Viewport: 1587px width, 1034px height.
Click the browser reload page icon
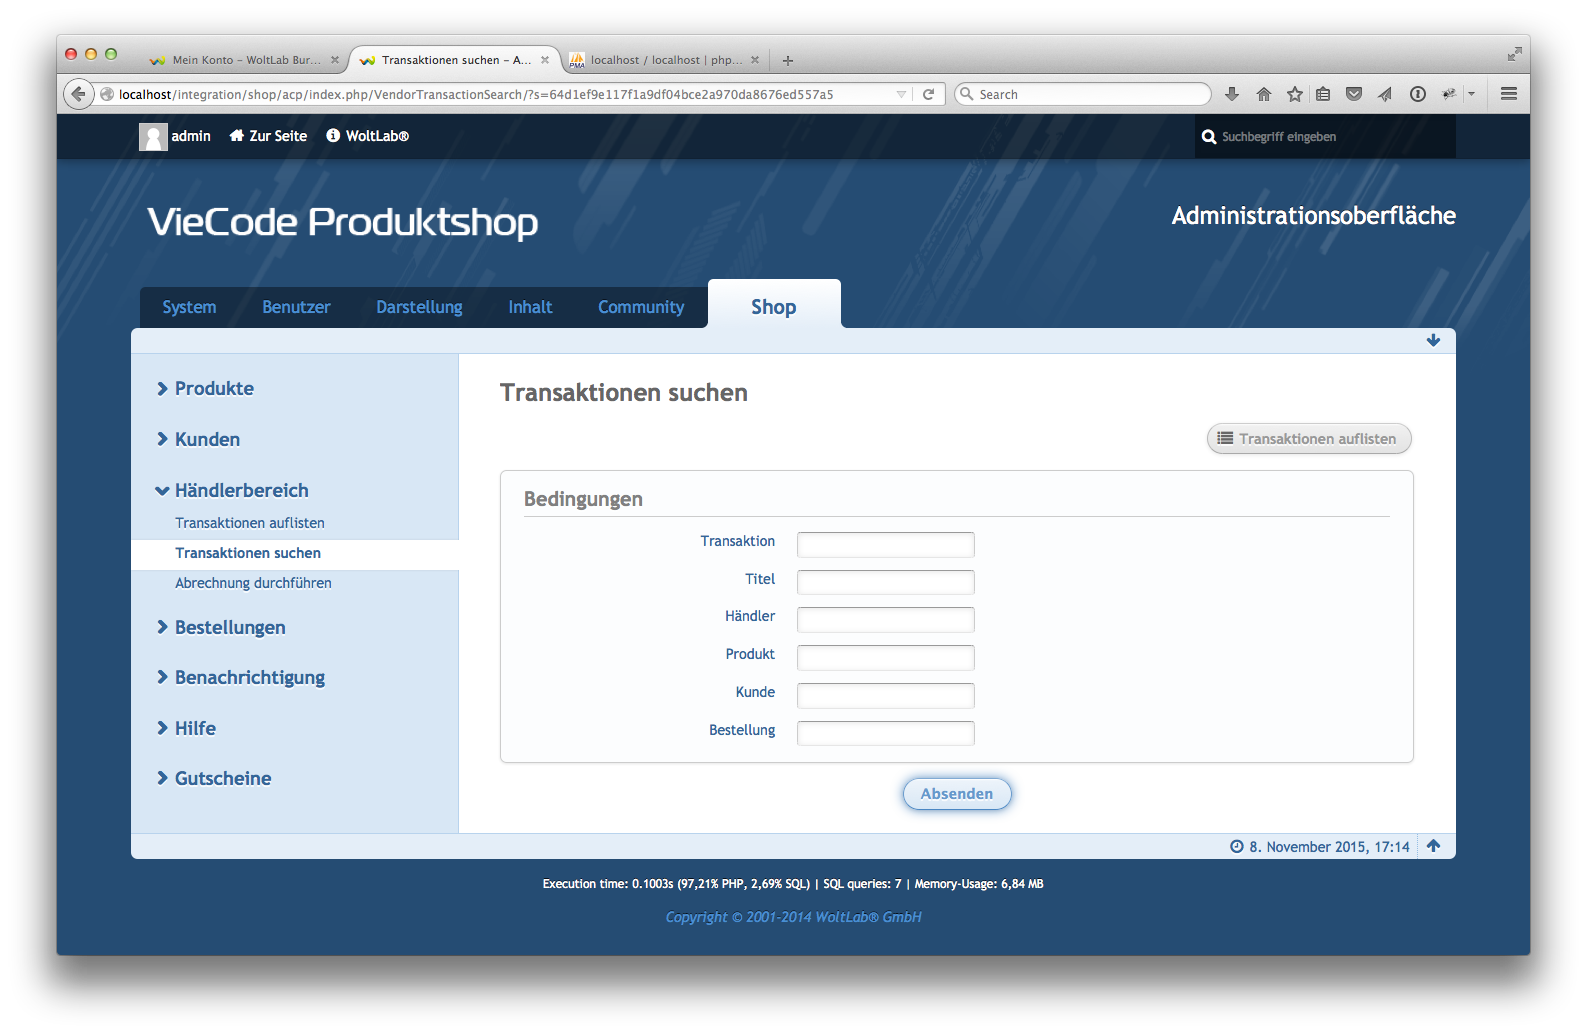coord(928,94)
